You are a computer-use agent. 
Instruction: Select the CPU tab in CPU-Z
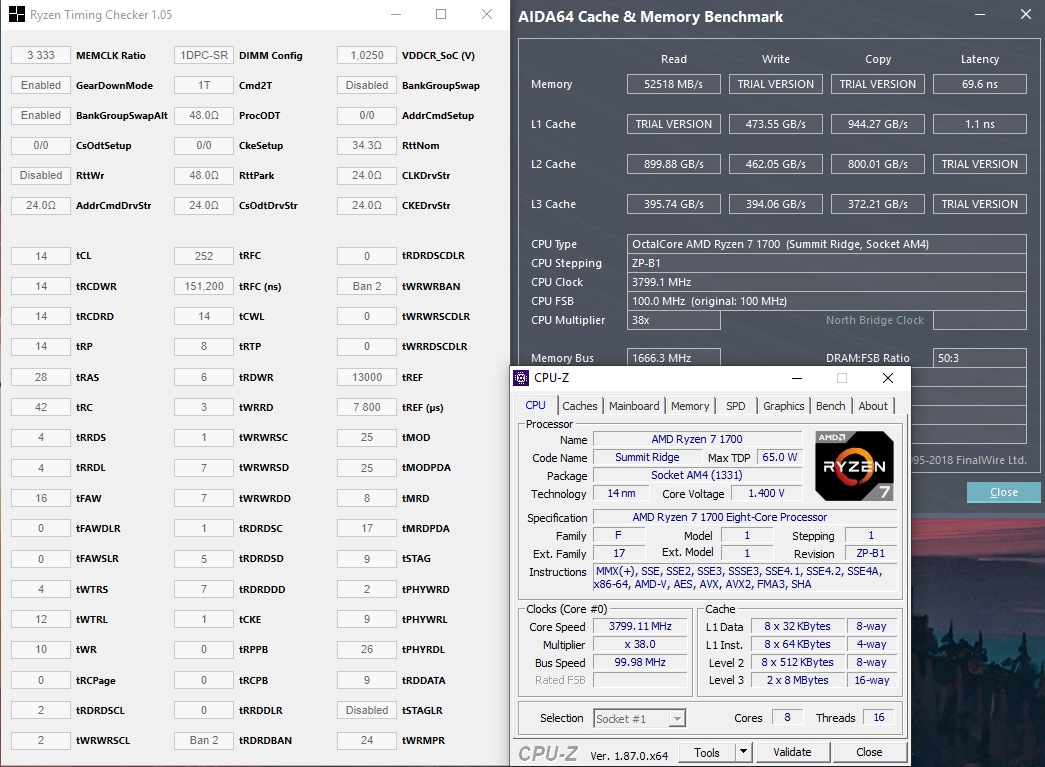pyautogui.click(x=535, y=405)
